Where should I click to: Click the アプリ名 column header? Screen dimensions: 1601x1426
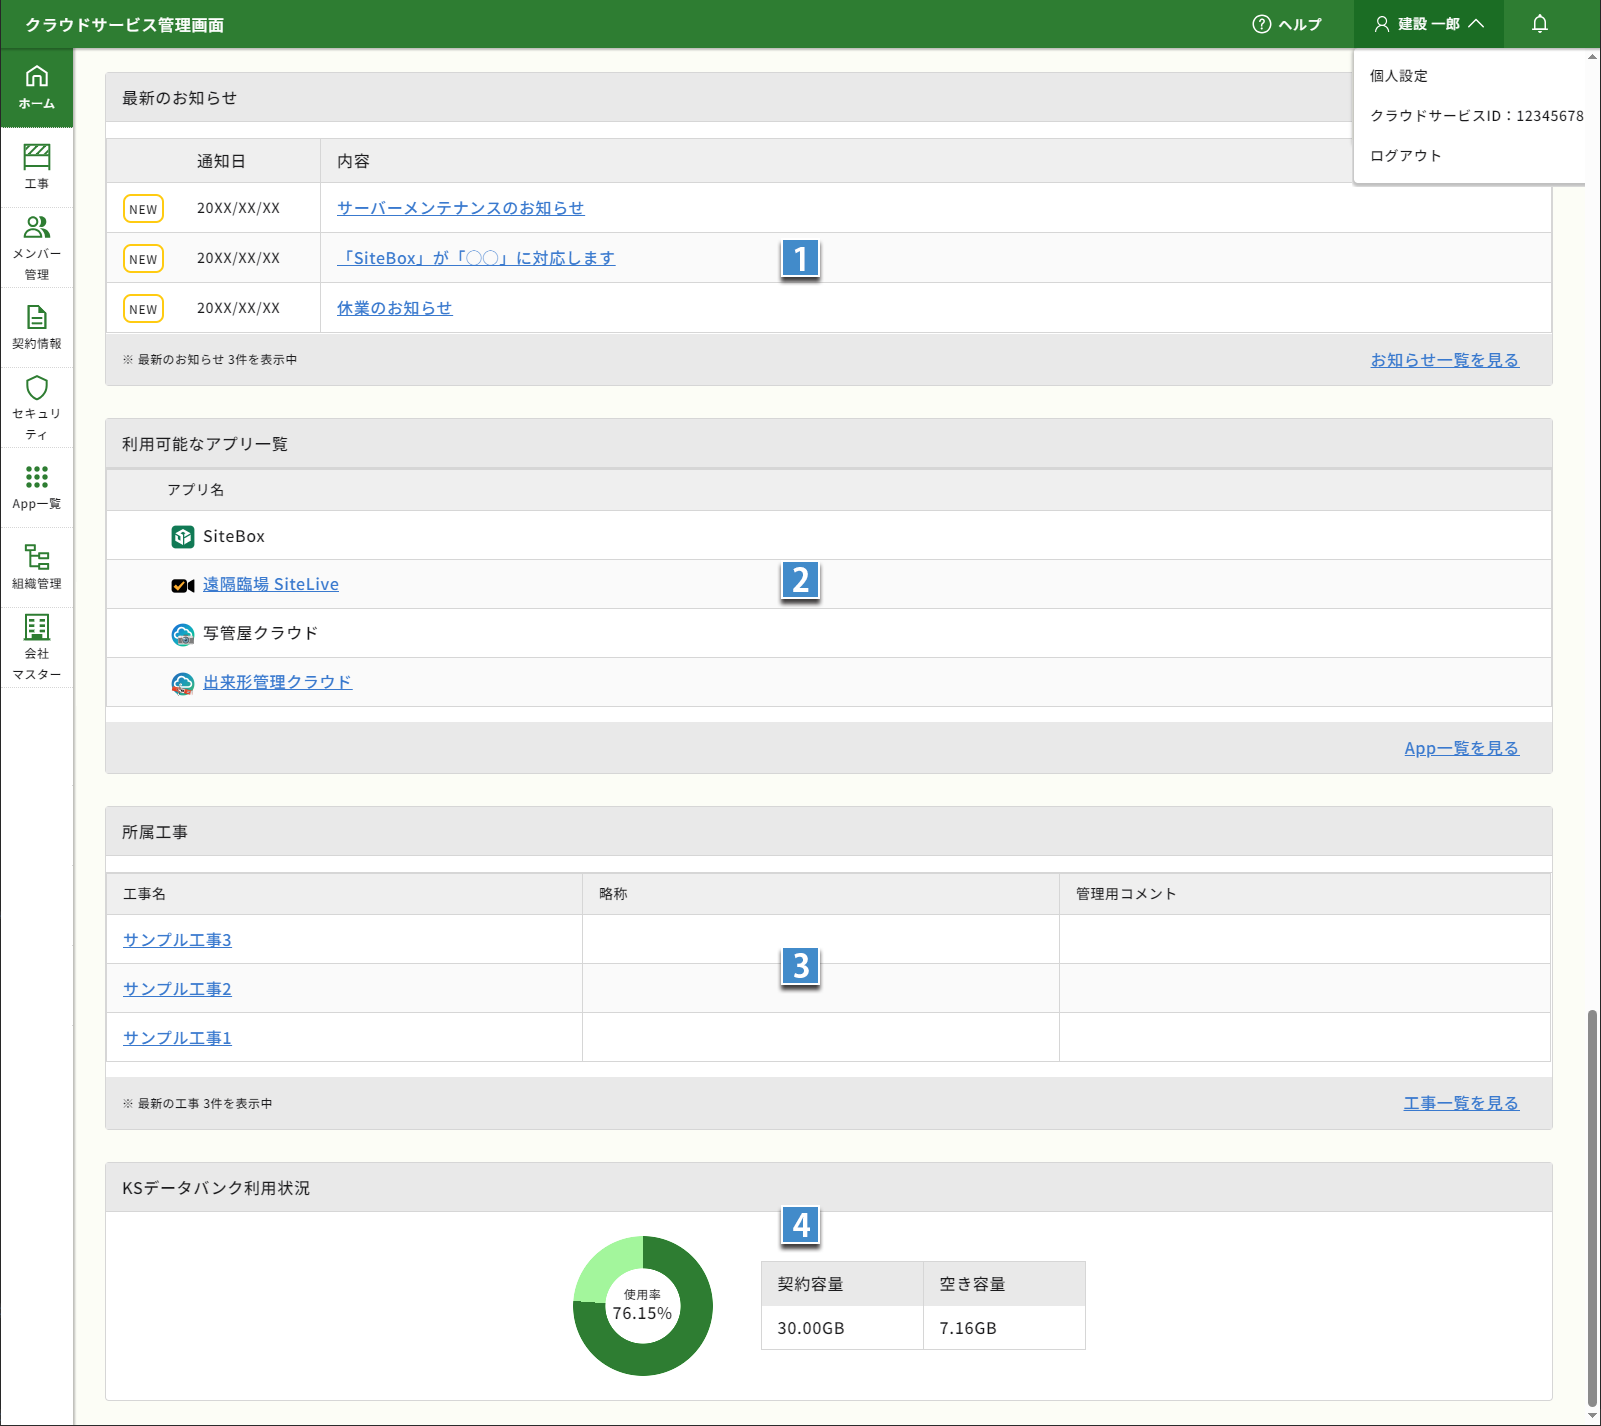coord(196,490)
